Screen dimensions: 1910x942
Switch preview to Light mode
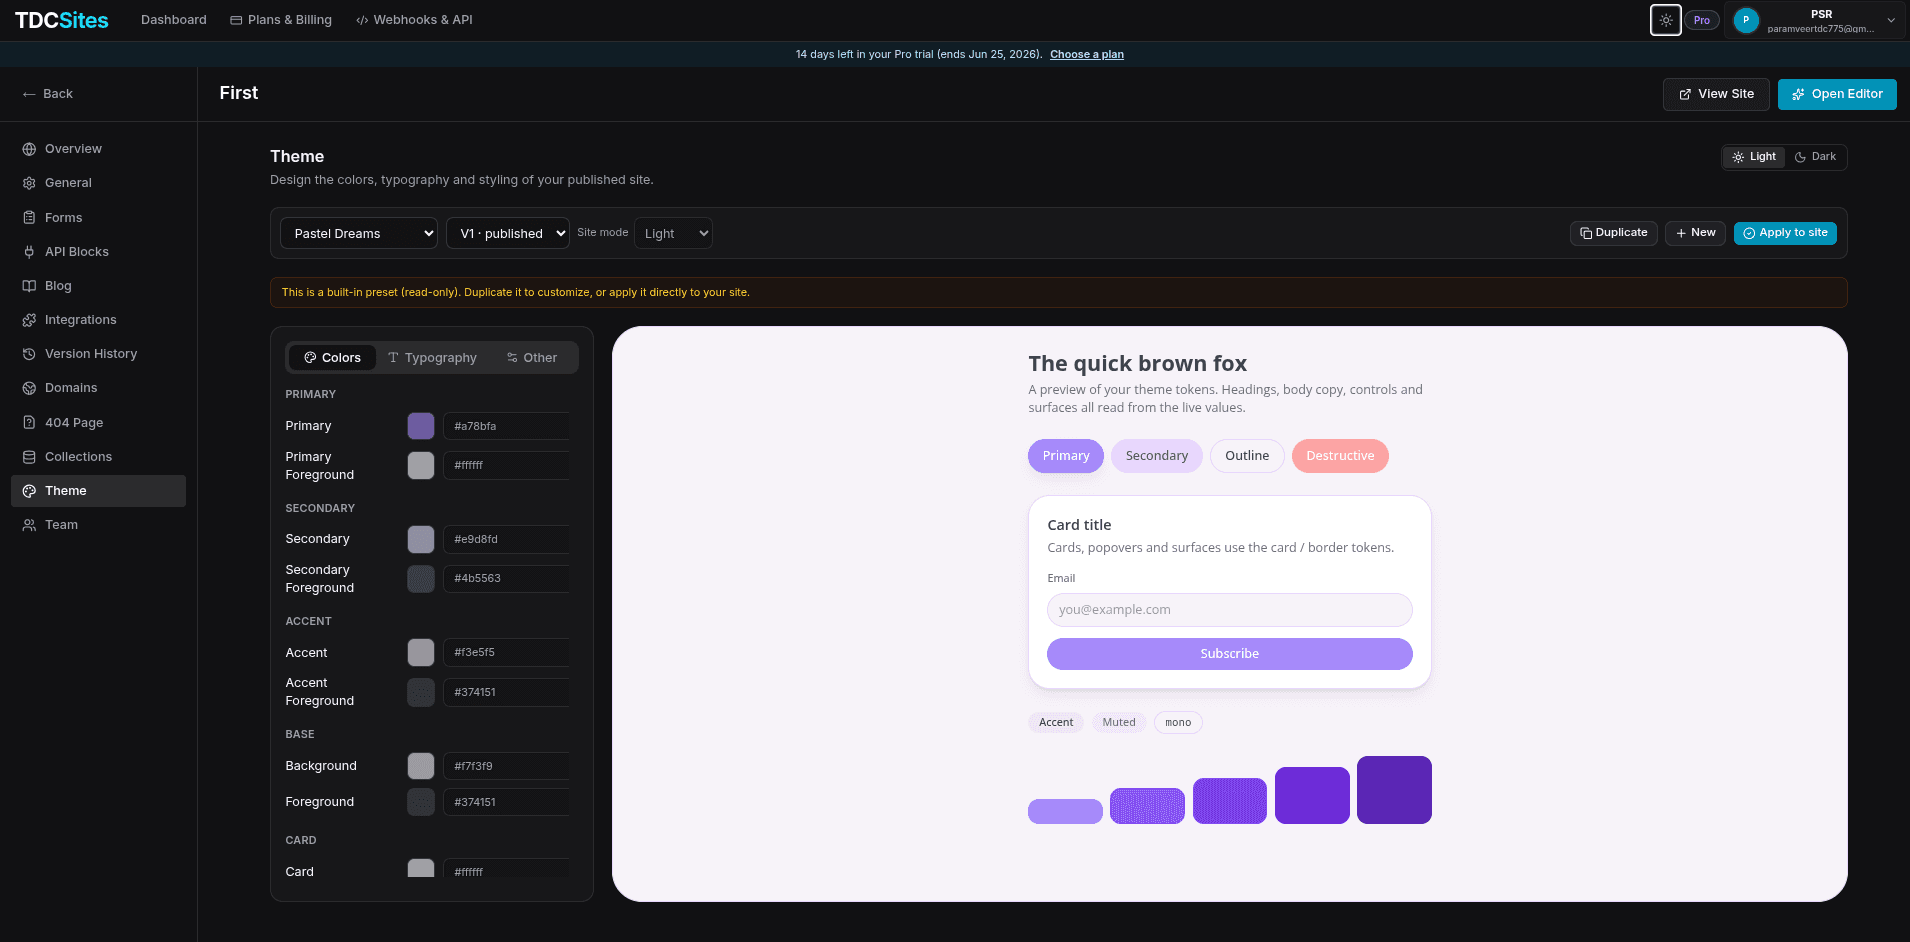(1754, 157)
